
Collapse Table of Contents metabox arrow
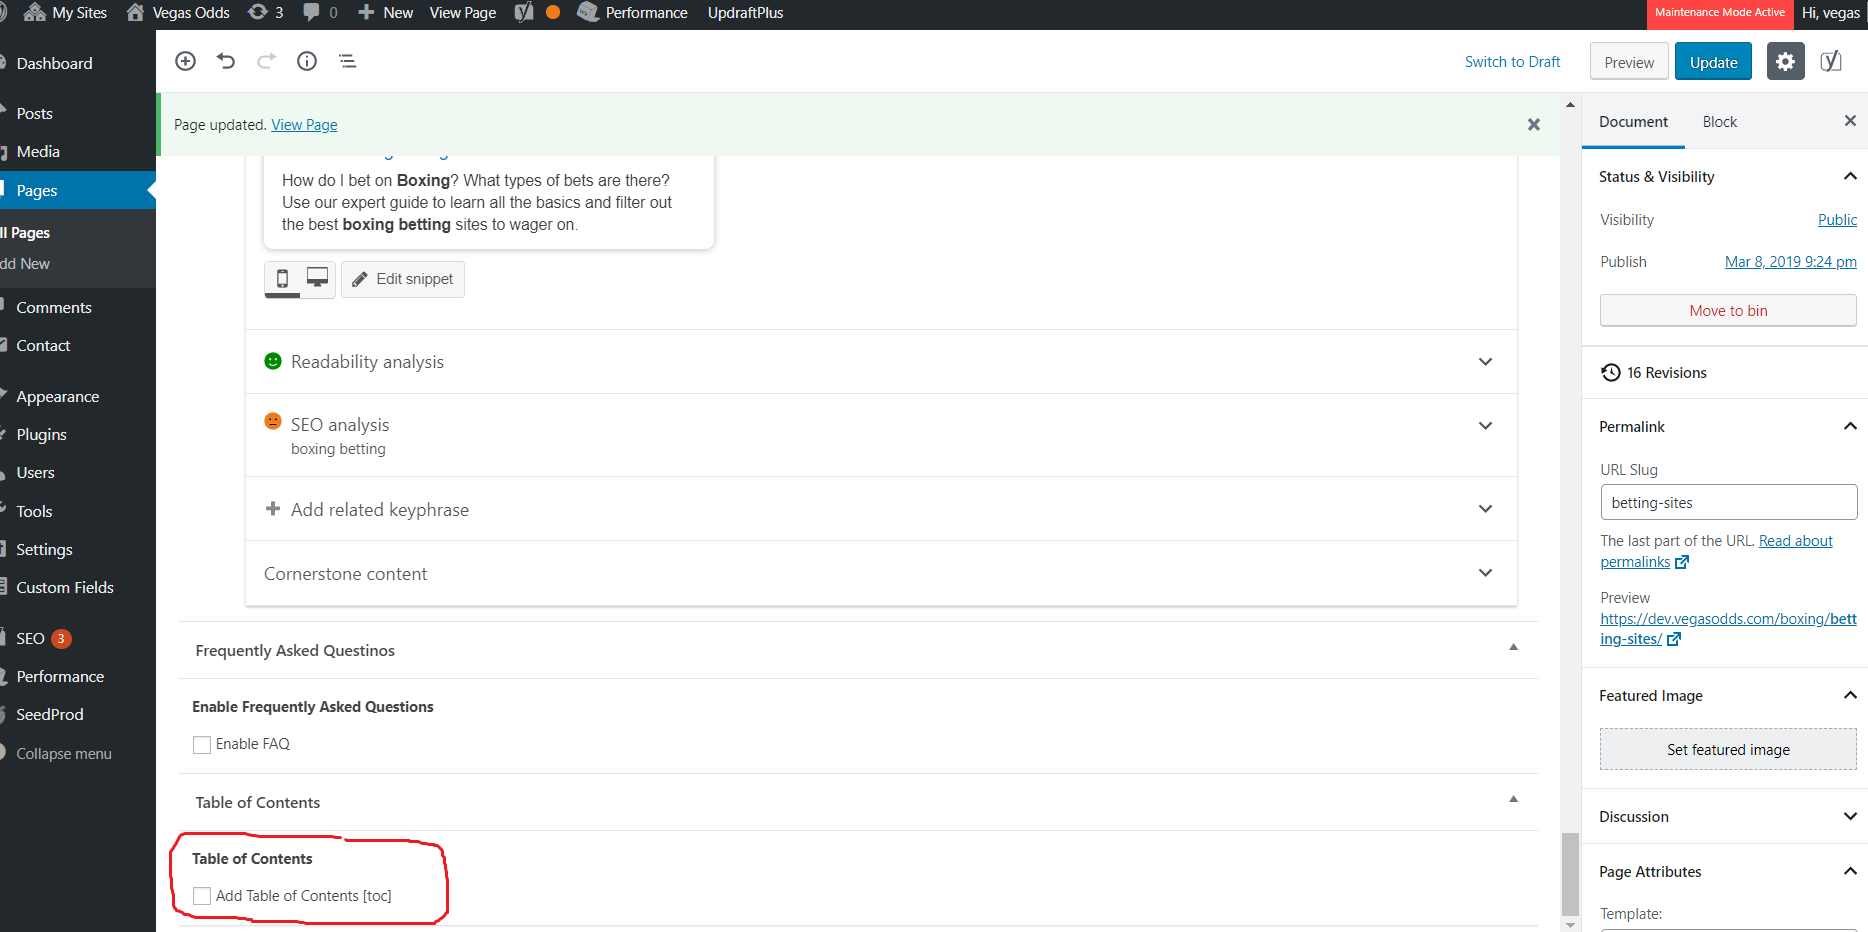tap(1513, 799)
